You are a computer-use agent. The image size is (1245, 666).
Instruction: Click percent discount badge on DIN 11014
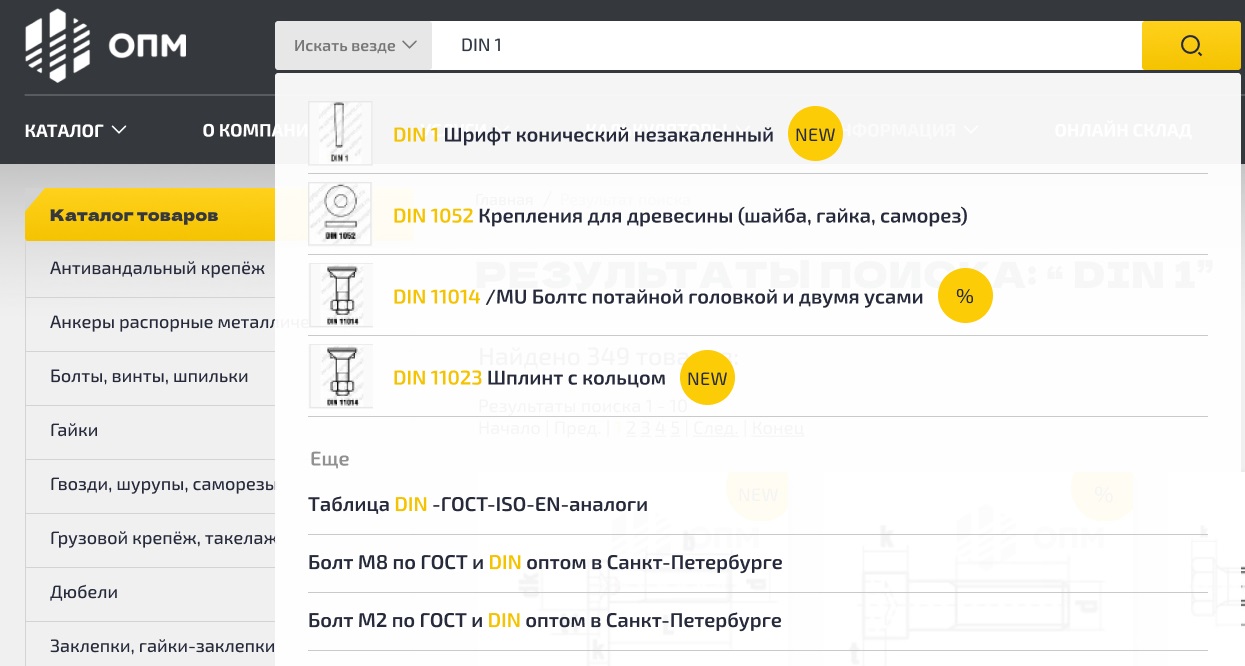point(964,296)
